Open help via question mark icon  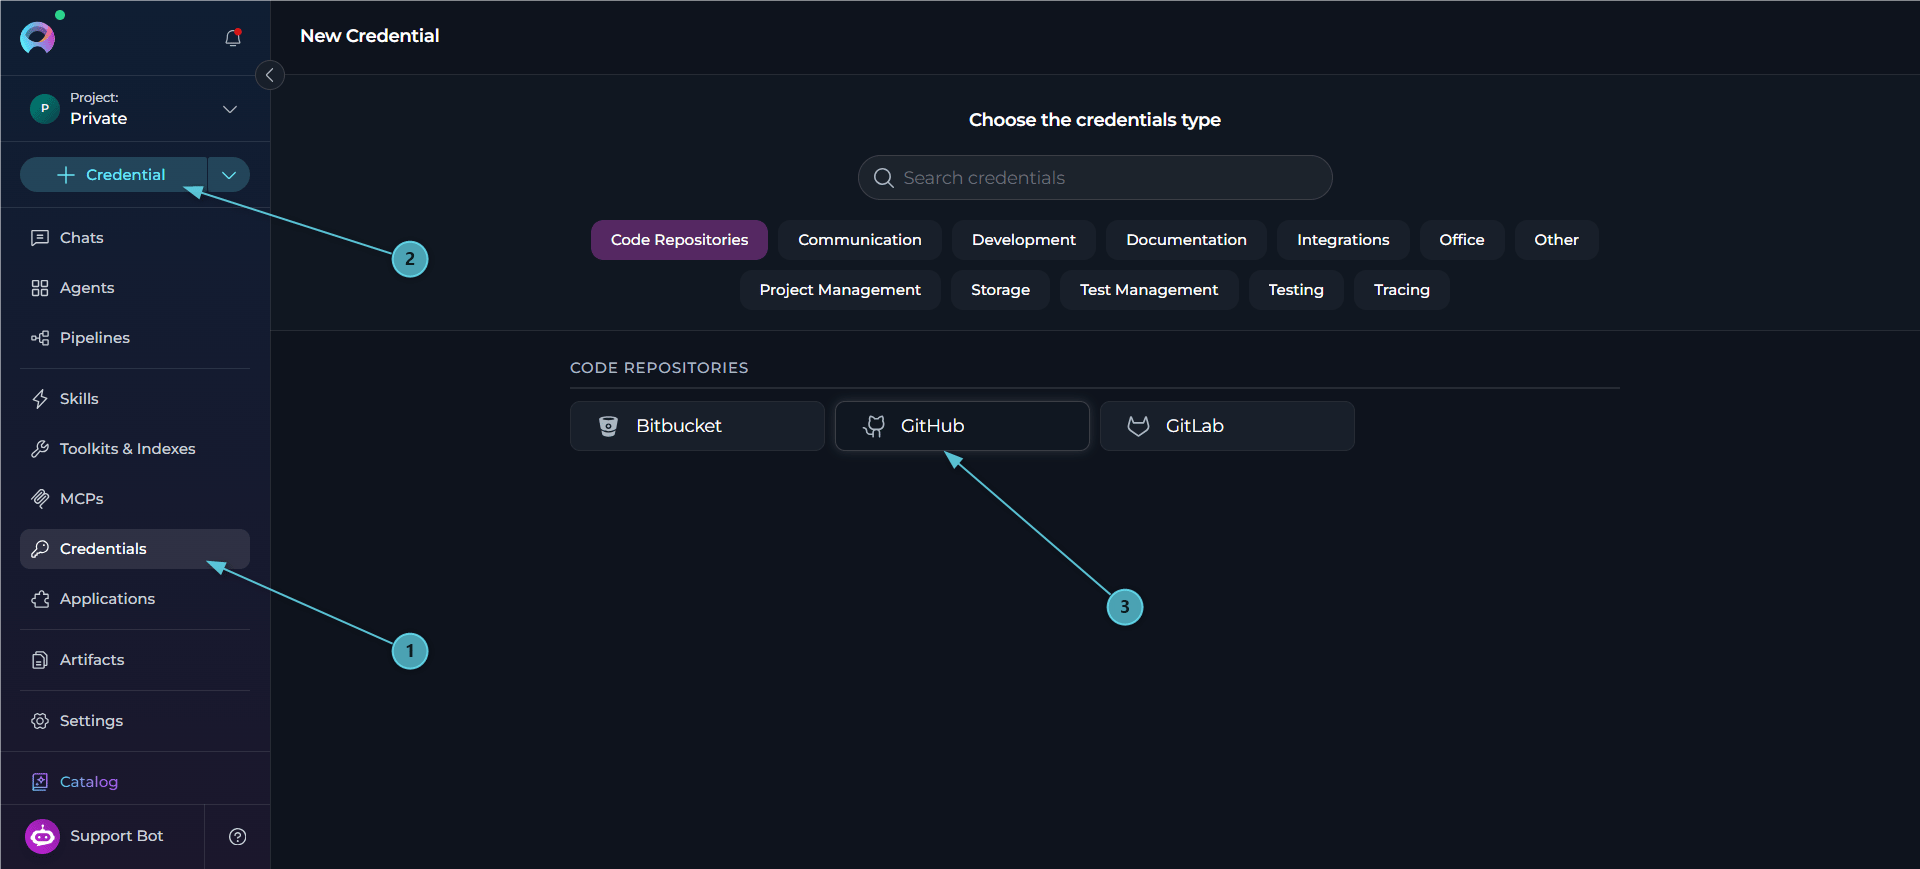click(x=237, y=837)
